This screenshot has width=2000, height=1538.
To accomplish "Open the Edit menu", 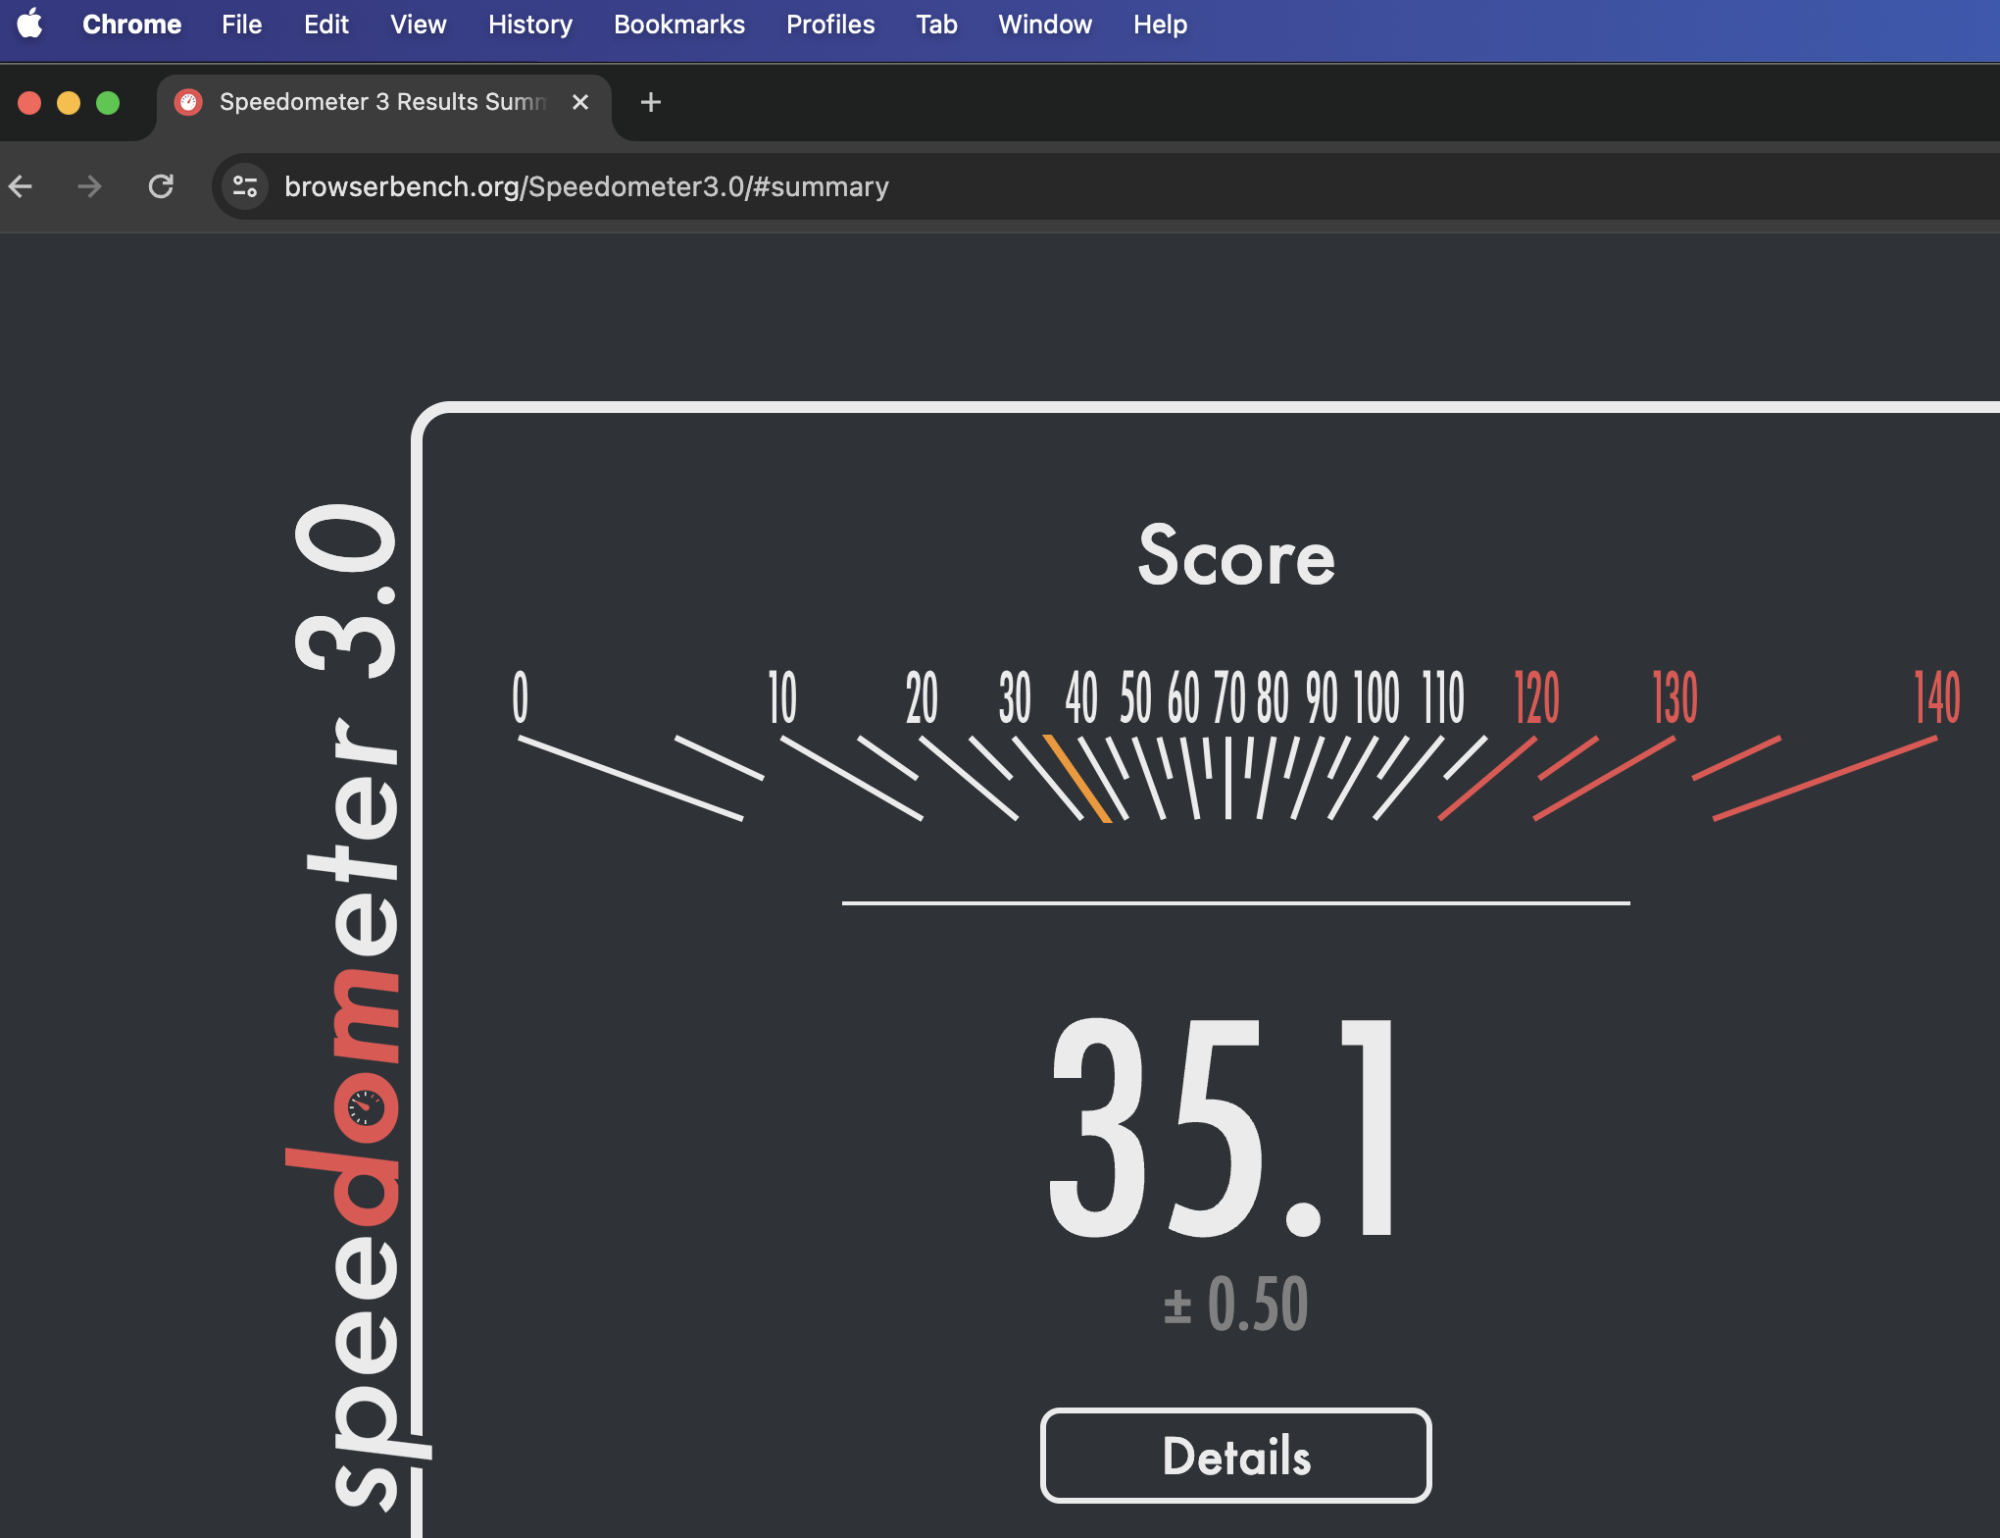I will pos(326,24).
